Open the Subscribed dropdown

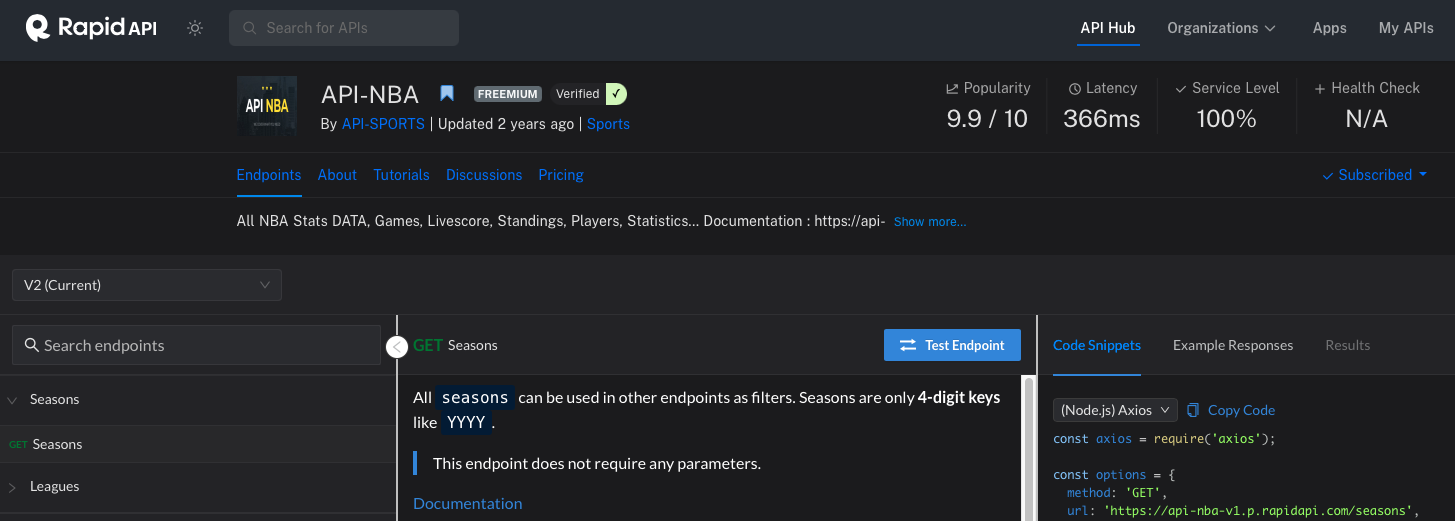point(1375,174)
